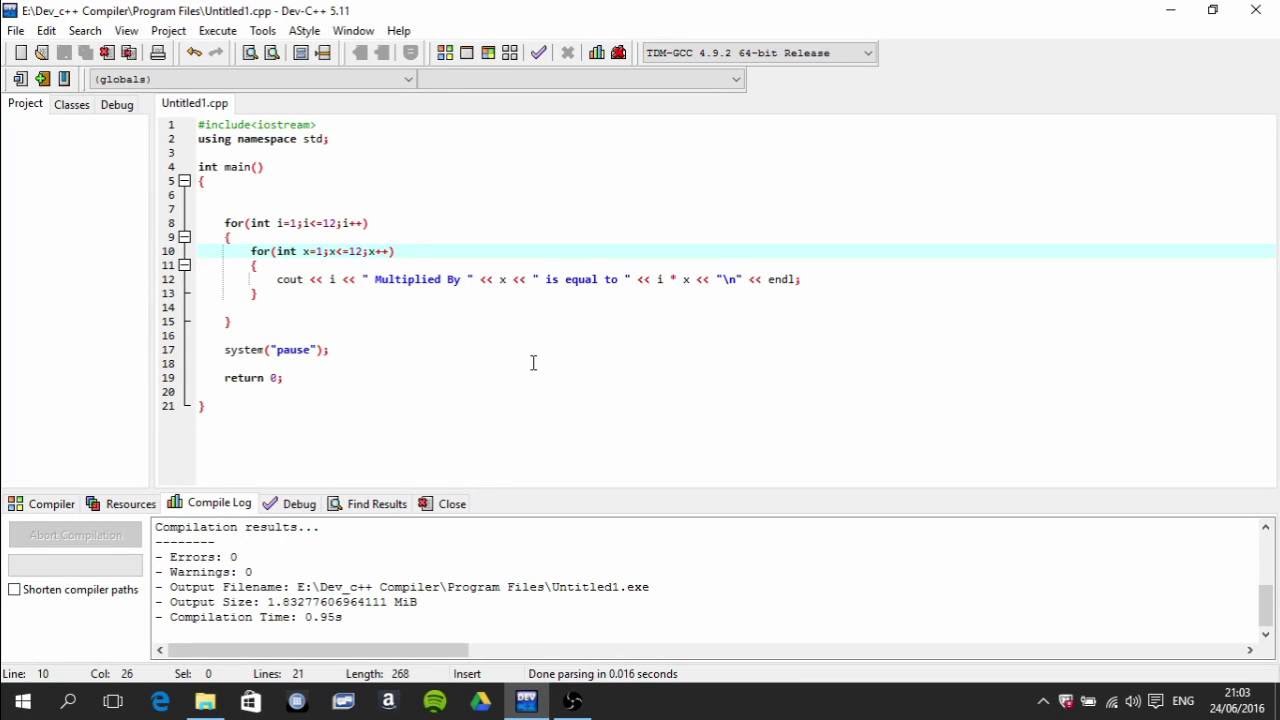Click the Go to line toolbar icon
1280x720 pixels.
click(323, 53)
